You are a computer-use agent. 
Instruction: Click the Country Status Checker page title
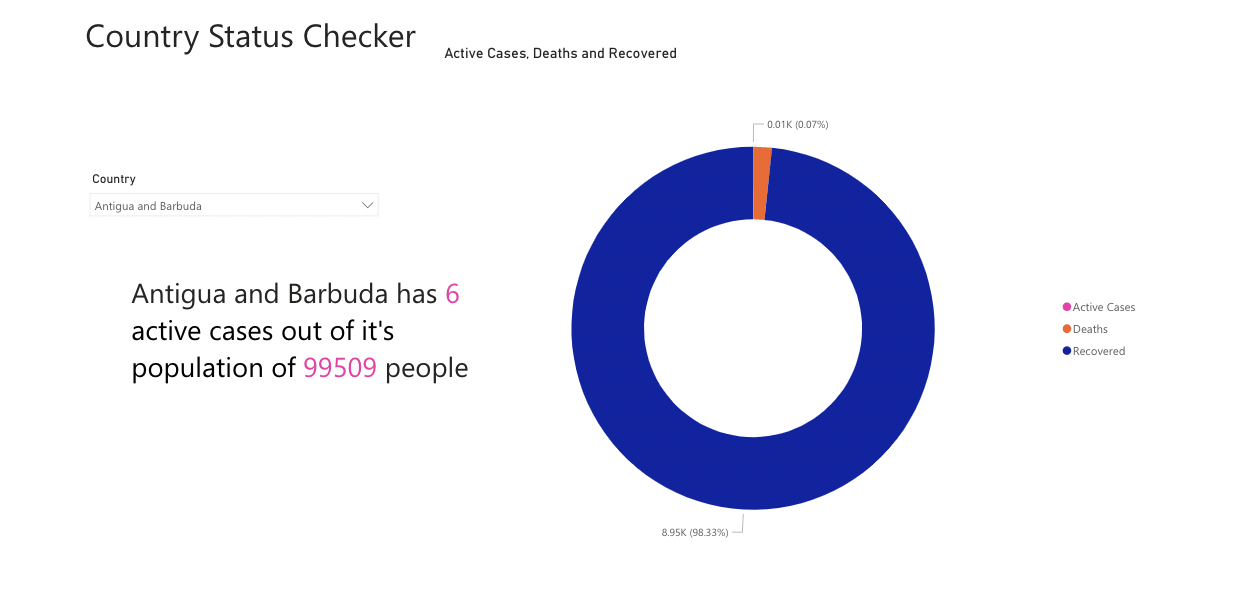[x=250, y=36]
